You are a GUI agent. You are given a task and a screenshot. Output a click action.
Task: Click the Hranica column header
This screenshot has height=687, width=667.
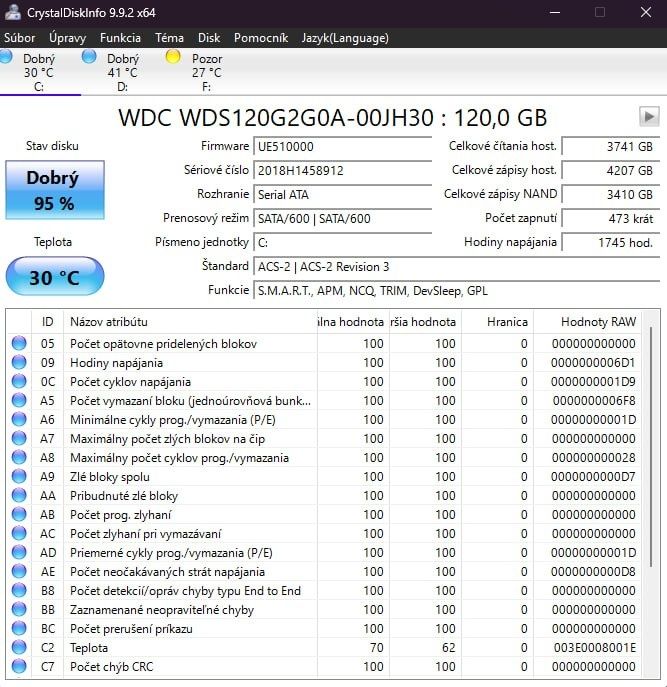click(497, 322)
